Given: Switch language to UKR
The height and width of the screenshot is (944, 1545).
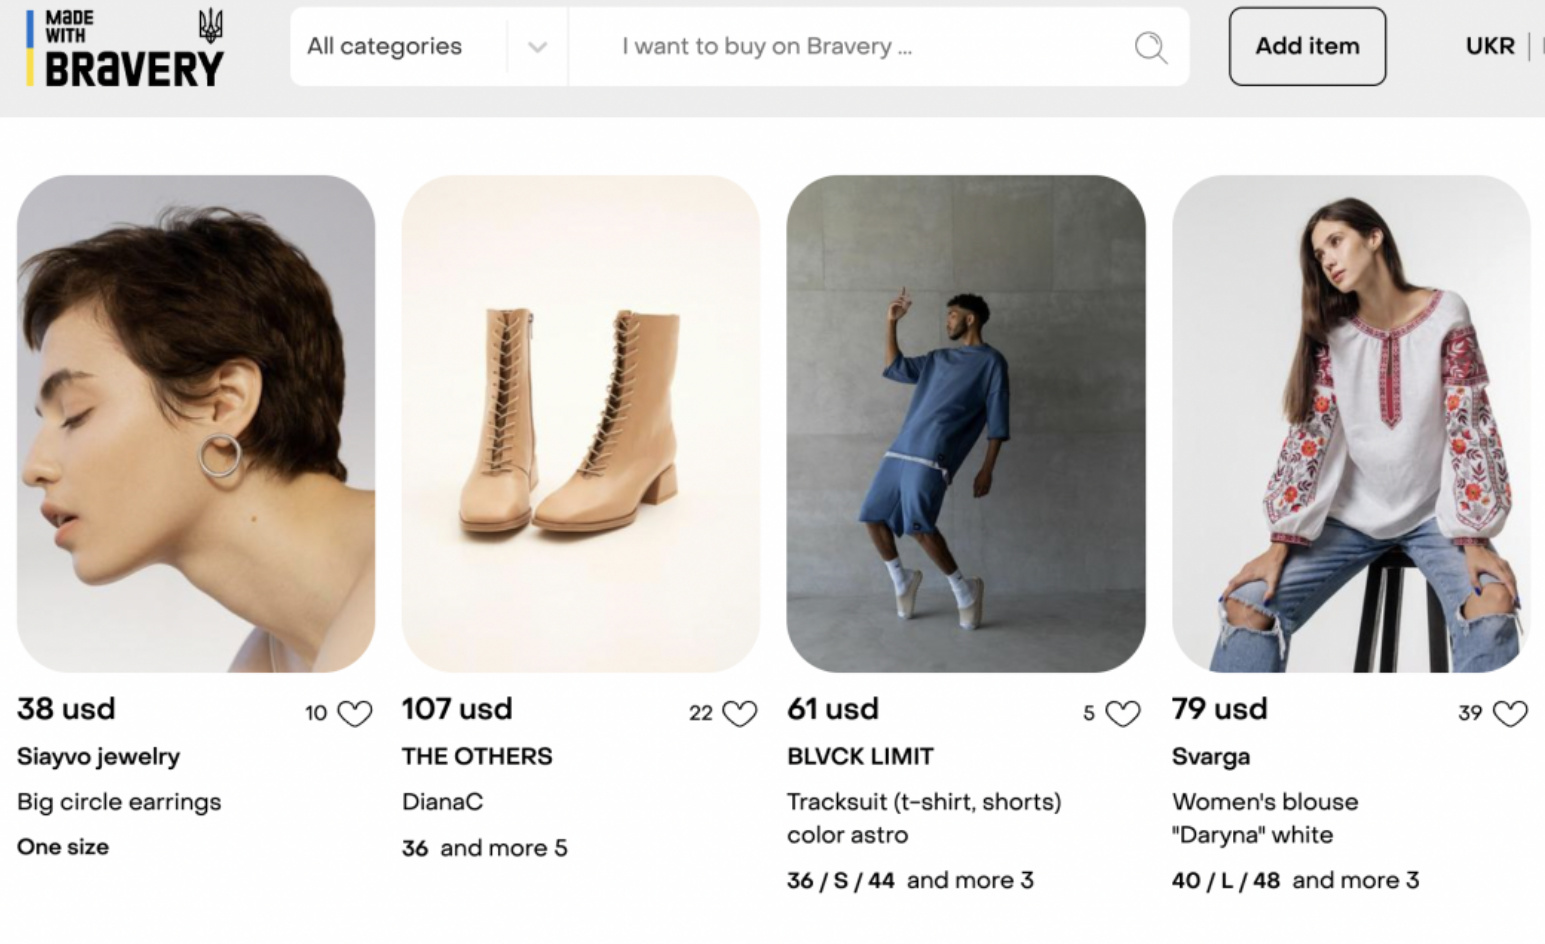Looking at the screenshot, I should pos(1489,46).
